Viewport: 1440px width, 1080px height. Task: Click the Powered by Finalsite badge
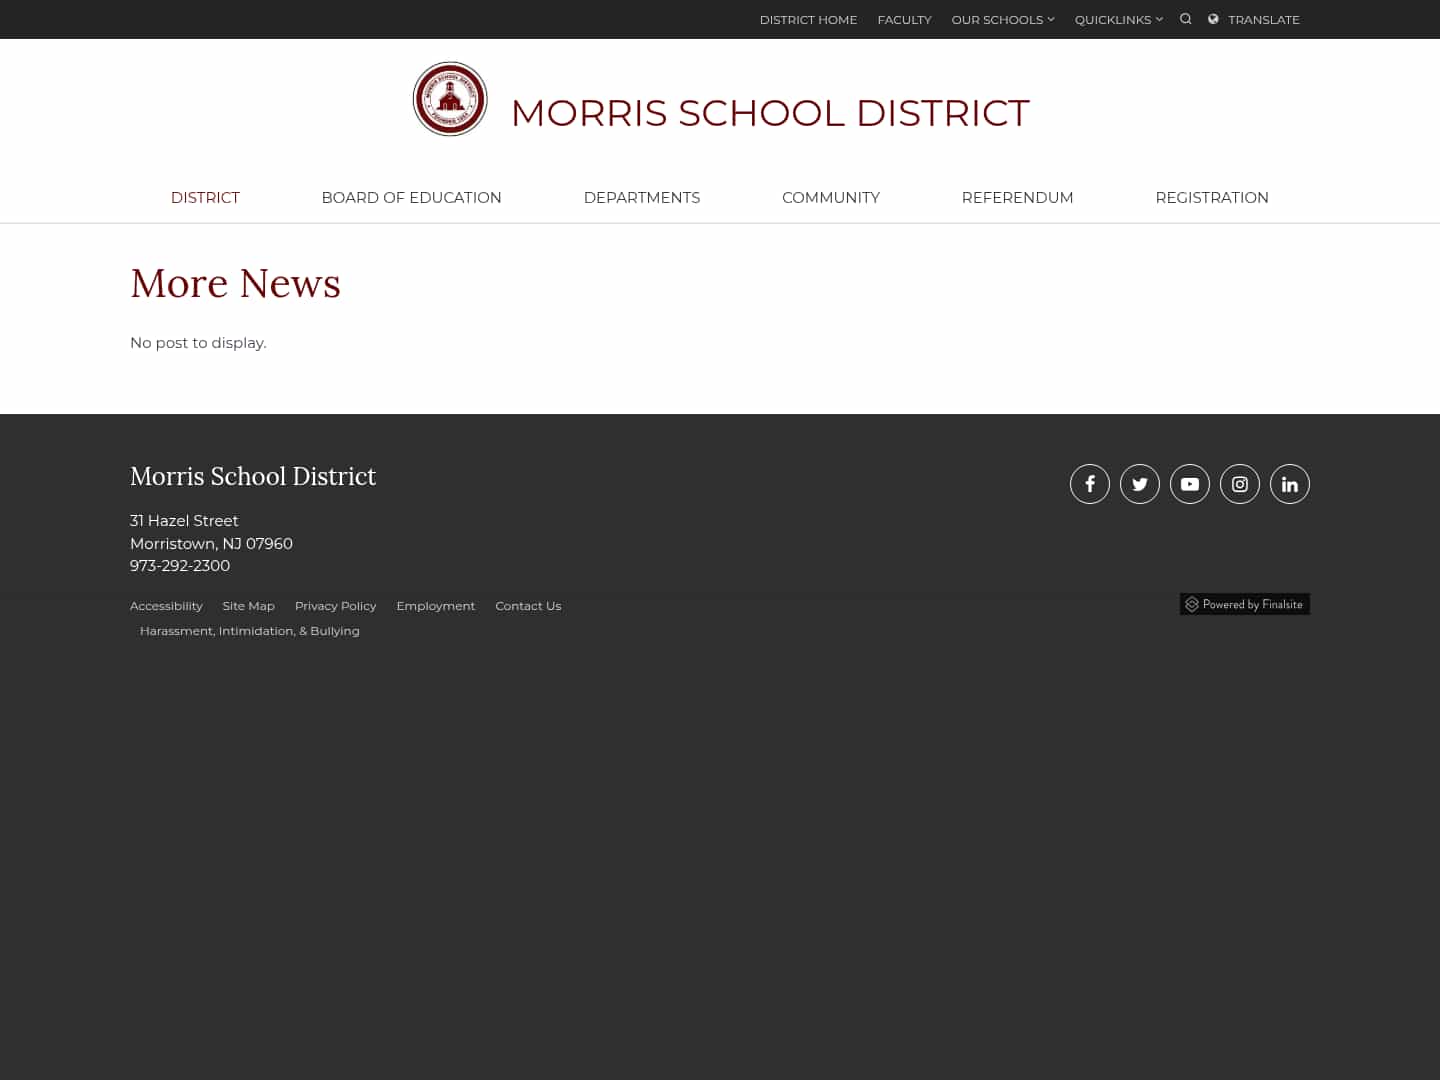[x=1244, y=604]
